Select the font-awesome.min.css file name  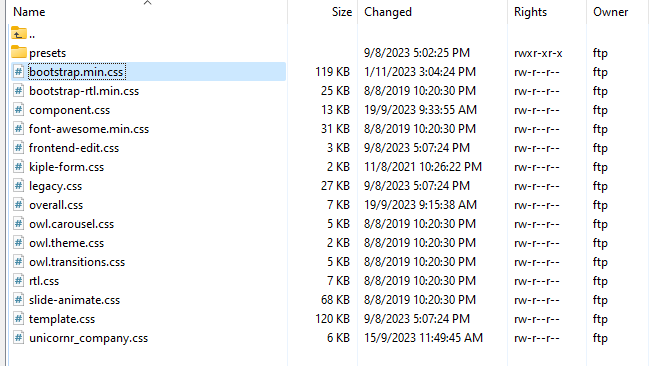click(x=89, y=129)
